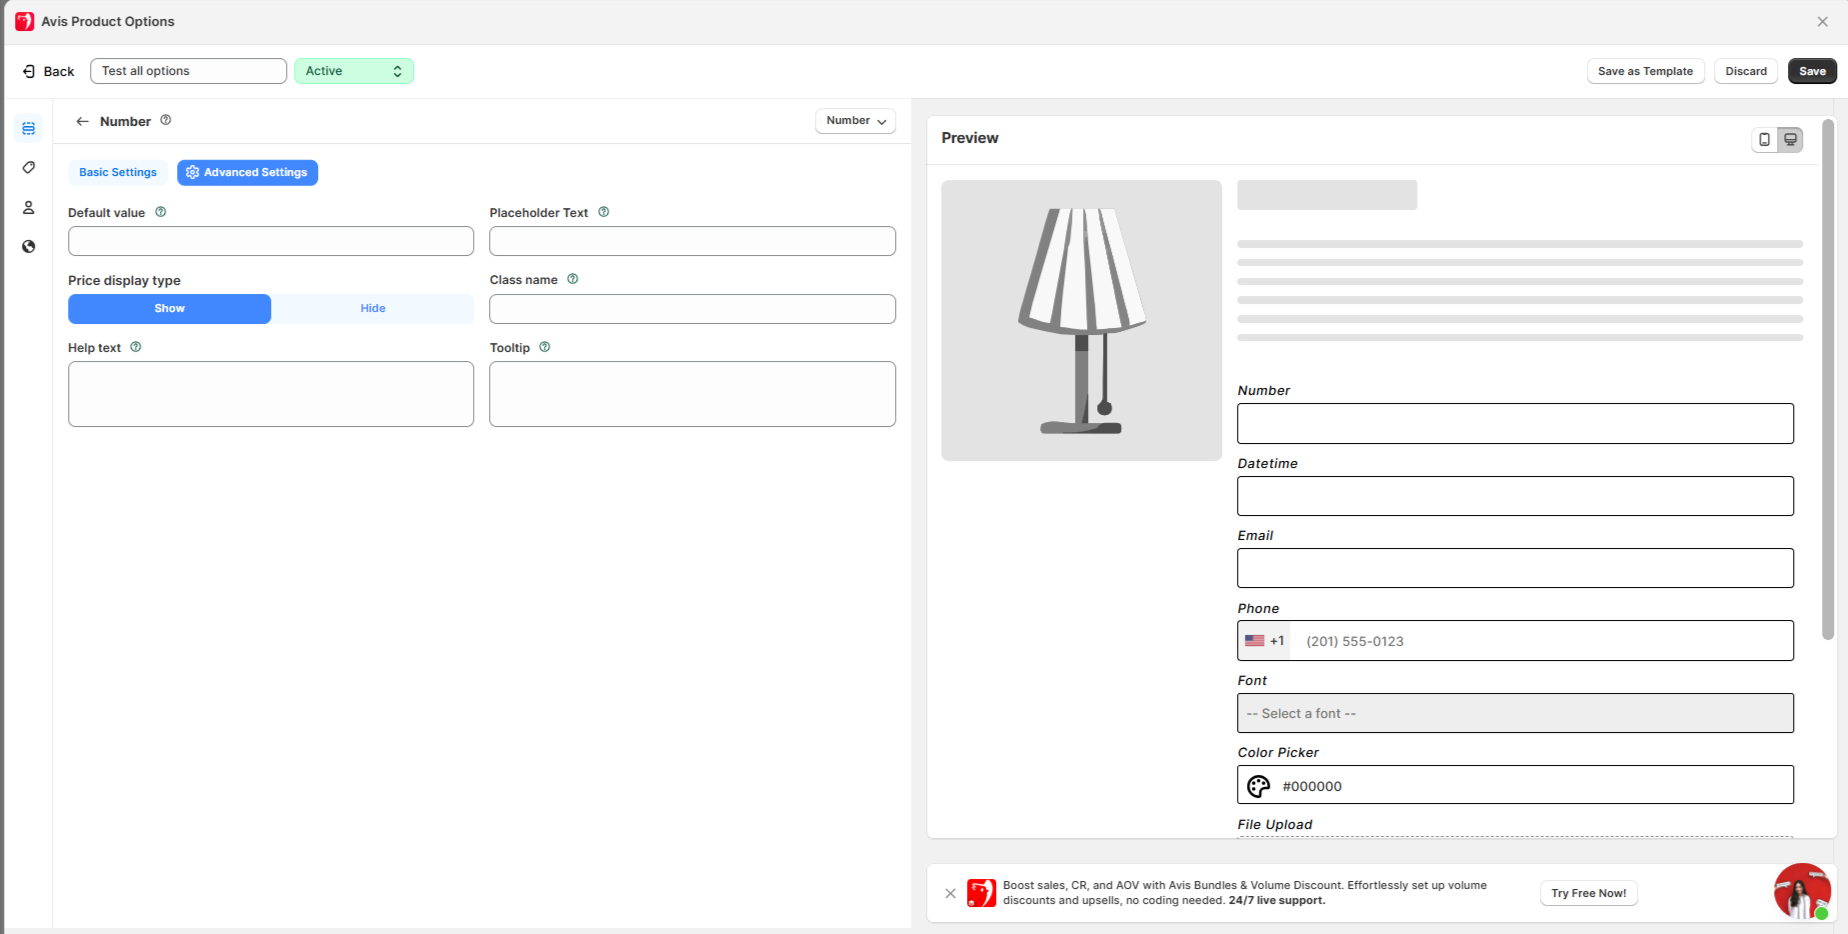Open the Select a font dropdown

(x=1514, y=714)
